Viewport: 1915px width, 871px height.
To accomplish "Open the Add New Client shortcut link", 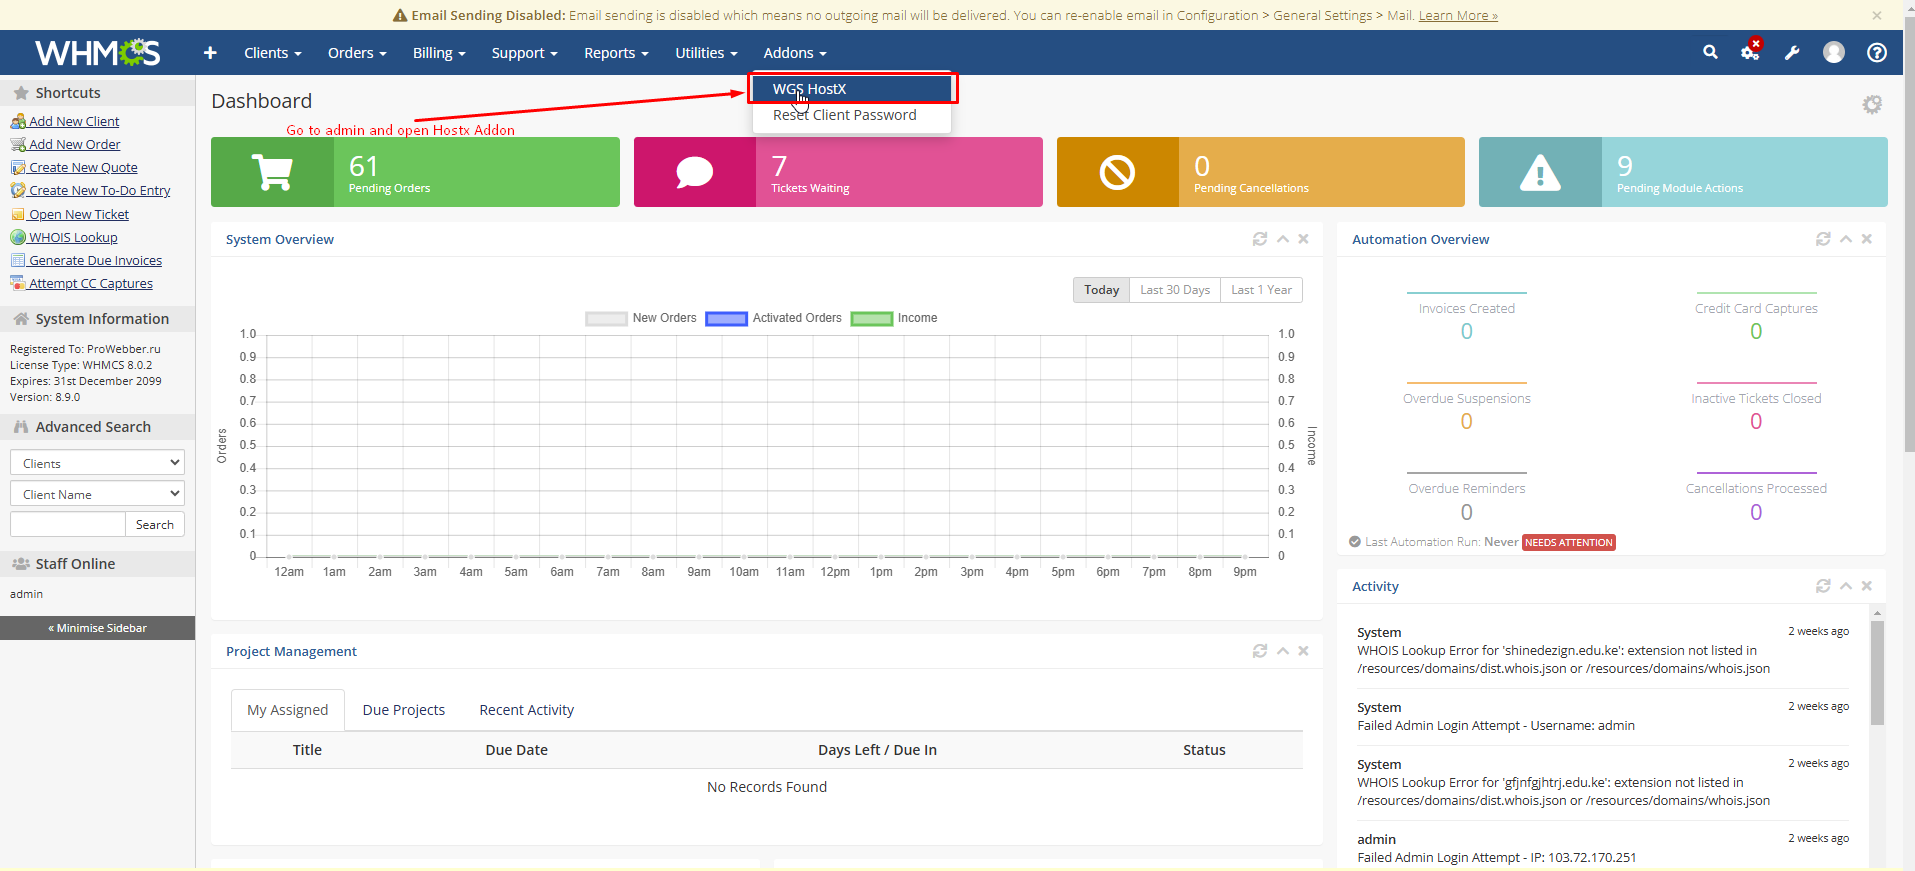I will click(x=74, y=121).
